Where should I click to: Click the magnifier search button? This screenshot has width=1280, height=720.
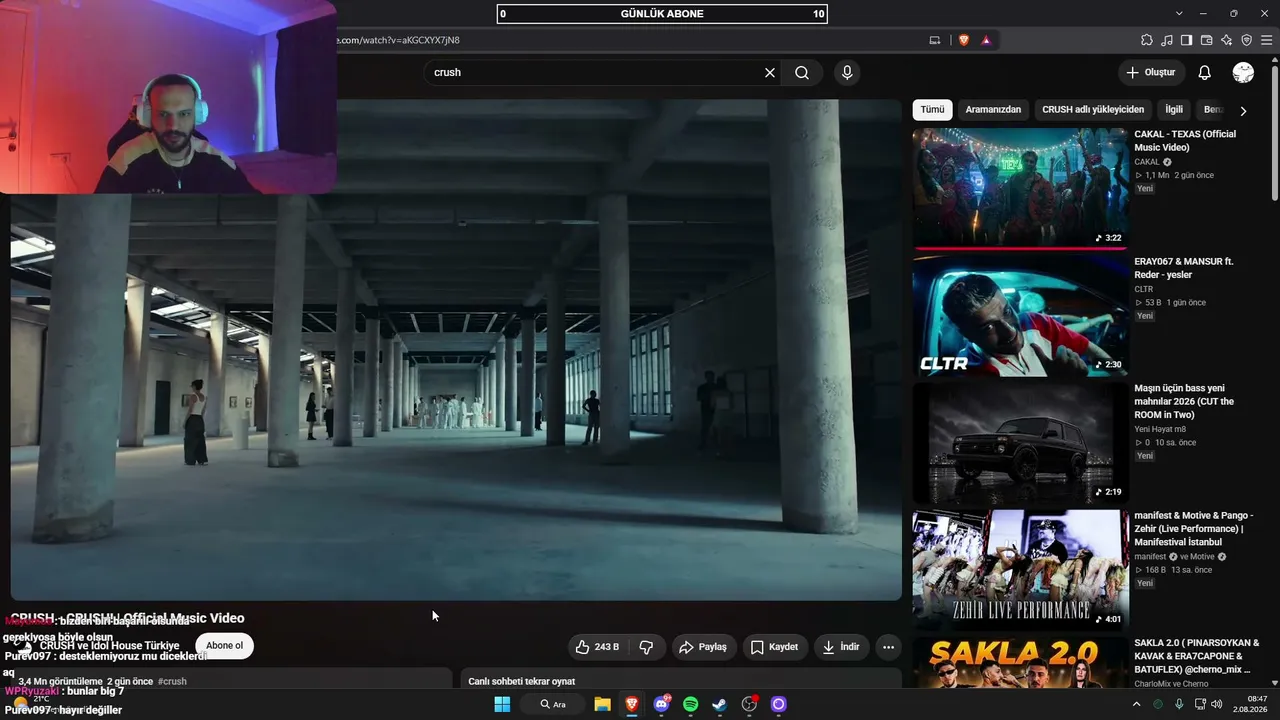click(802, 72)
